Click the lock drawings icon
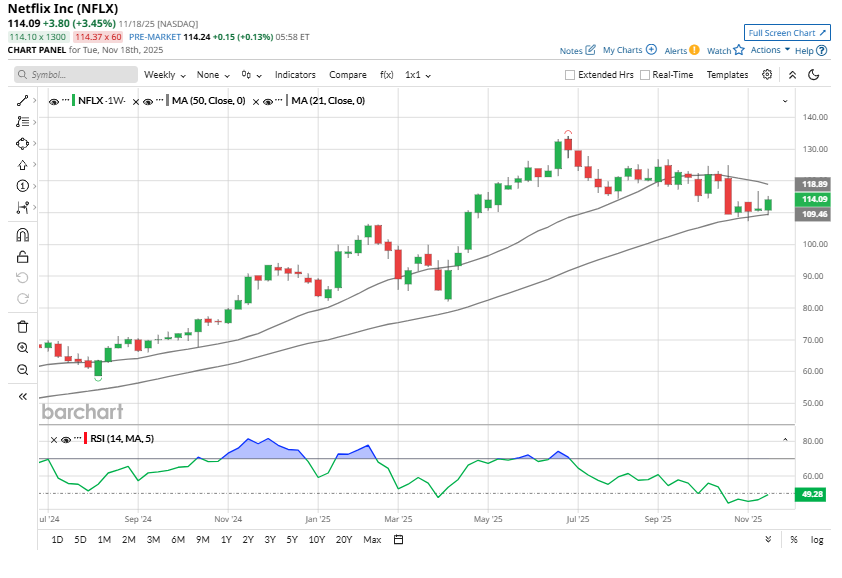This screenshot has height=578, width=842. [x=22, y=257]
